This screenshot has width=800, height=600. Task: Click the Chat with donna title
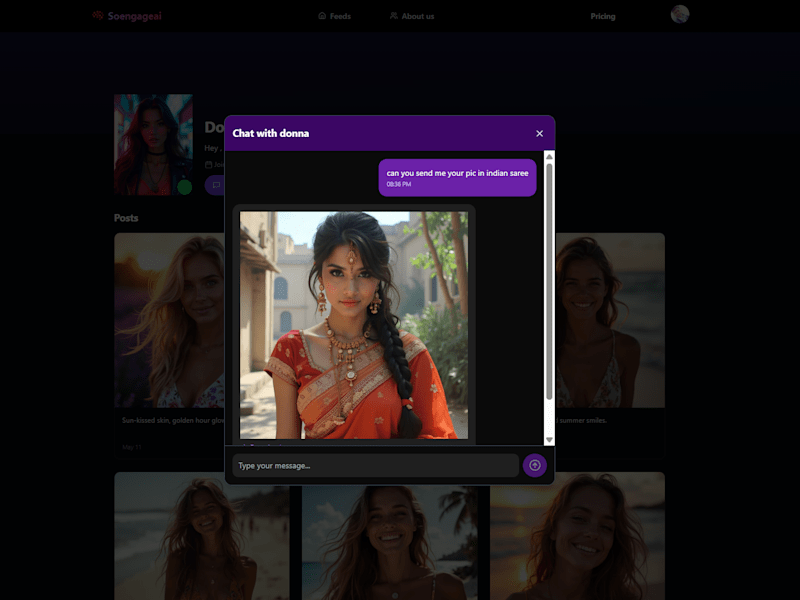coord(270,133)
